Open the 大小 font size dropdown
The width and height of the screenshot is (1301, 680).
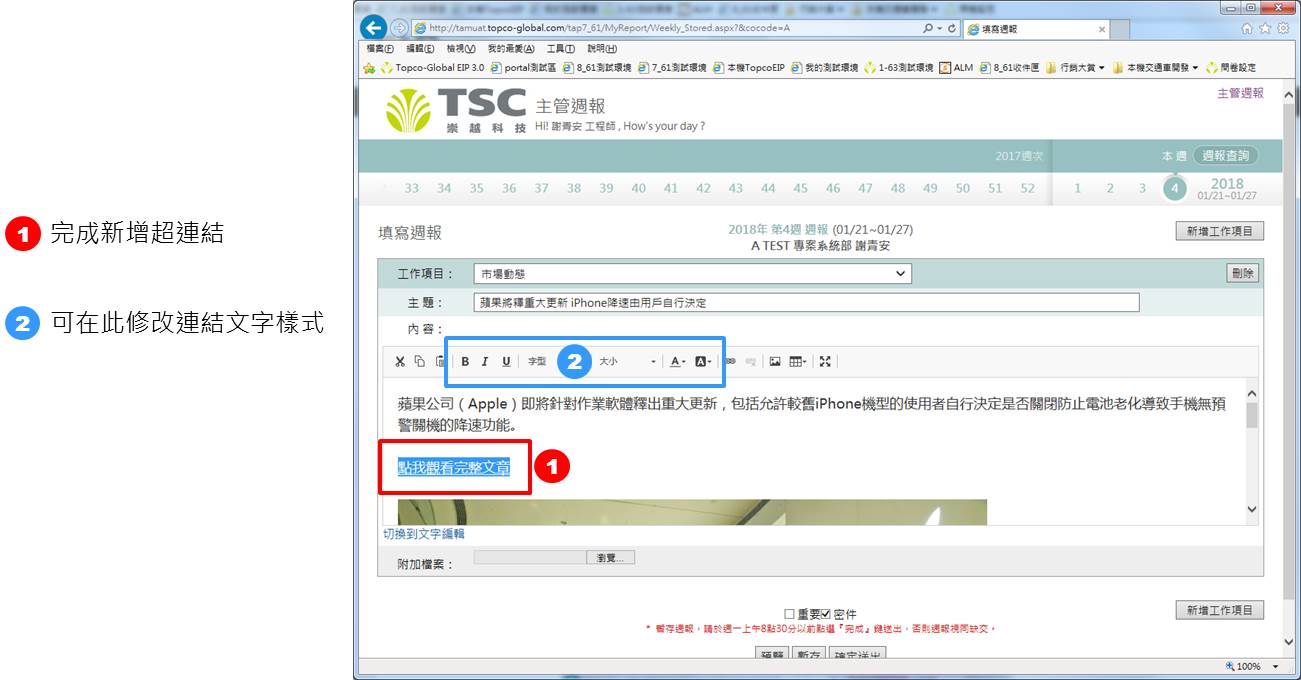pyautogui.click(x=628, y=362)
